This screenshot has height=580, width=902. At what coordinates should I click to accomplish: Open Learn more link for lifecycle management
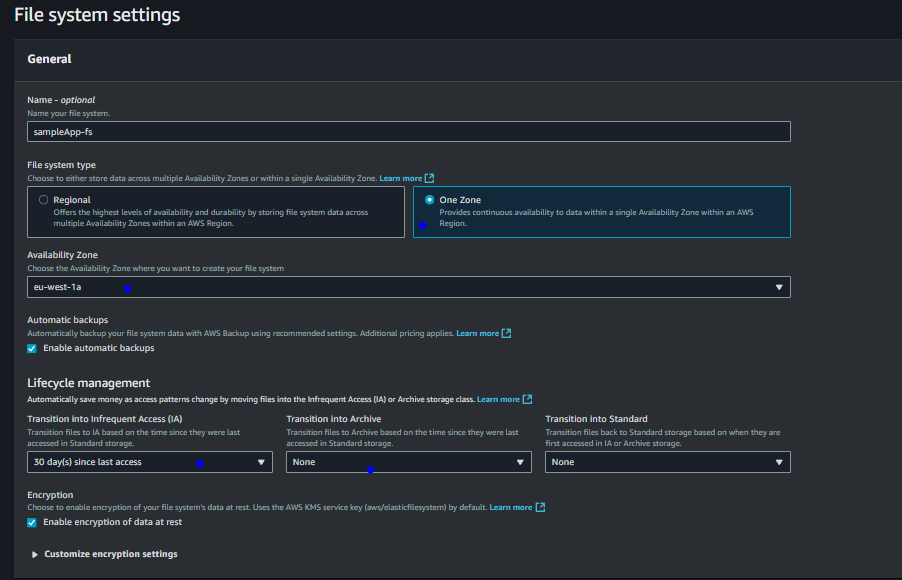[x=498, y=399]
